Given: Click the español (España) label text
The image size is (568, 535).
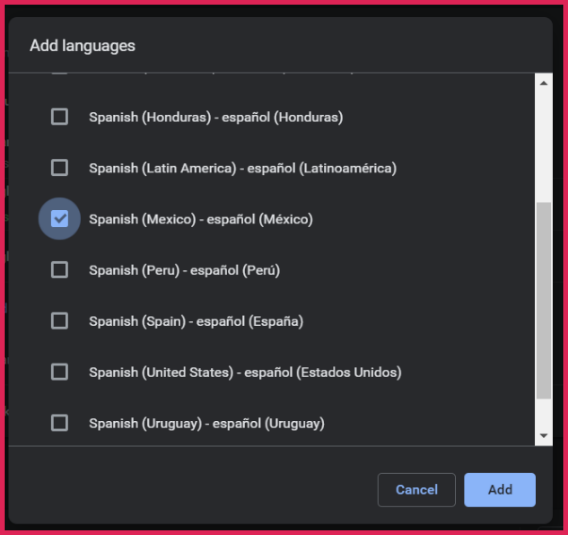Looking at the screenshot, I should coord(250,322).
